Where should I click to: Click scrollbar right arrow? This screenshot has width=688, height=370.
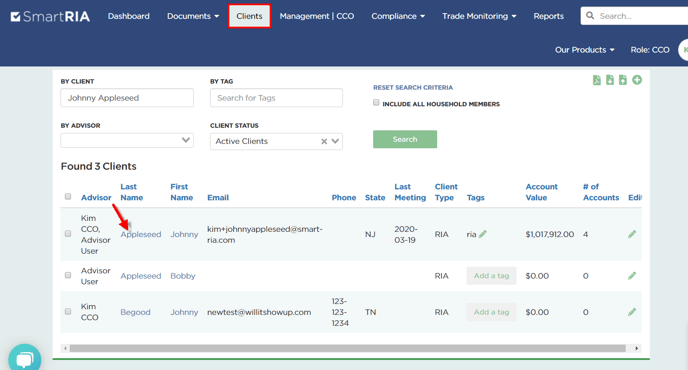point(637,348)
